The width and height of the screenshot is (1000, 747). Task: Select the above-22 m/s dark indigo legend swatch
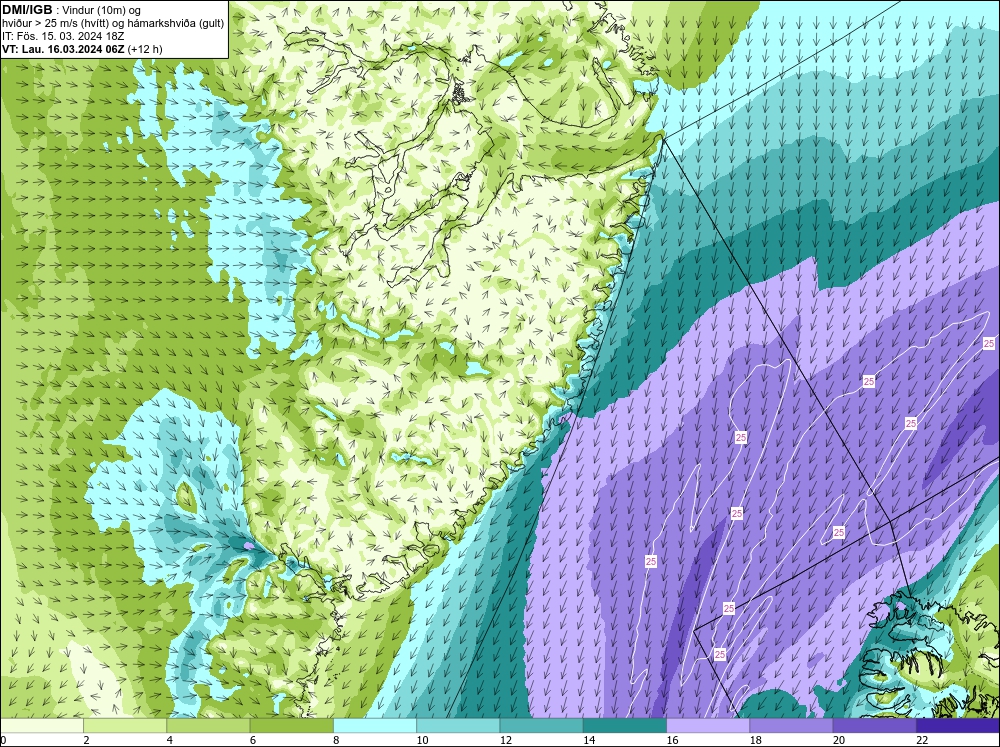(x=958, y=725)
